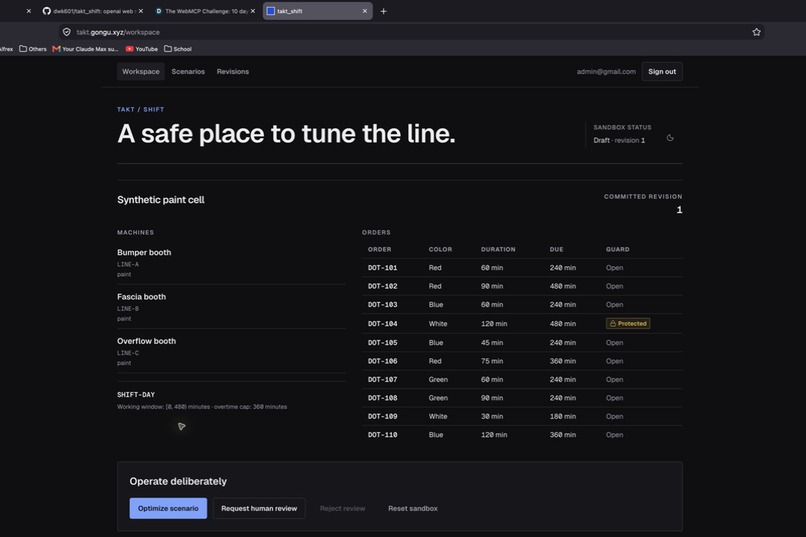Select the Bumper booth machine

tap(144, 252)
